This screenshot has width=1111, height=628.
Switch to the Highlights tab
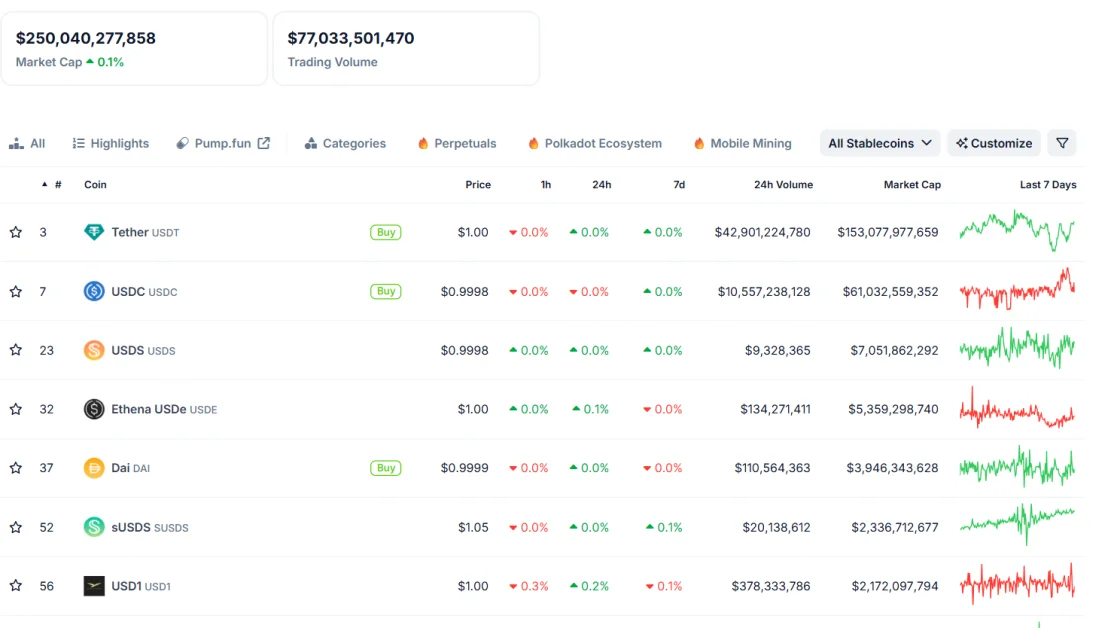111,143
